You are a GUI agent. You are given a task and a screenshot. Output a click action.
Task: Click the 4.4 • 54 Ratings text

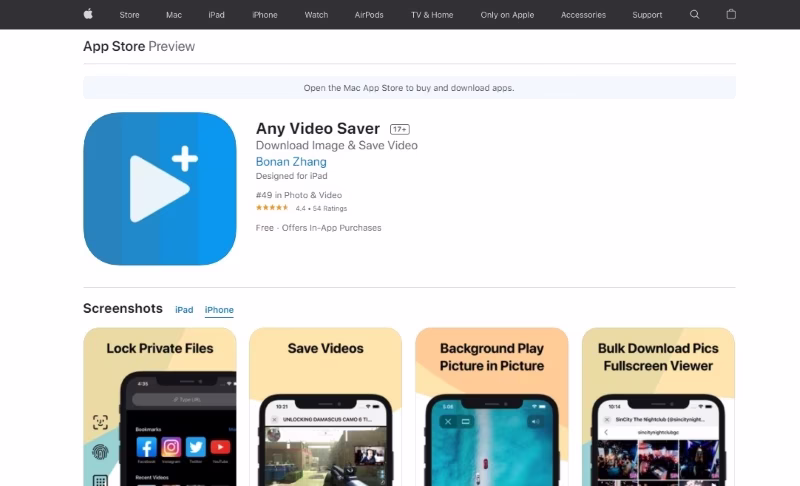click(321, 208)
